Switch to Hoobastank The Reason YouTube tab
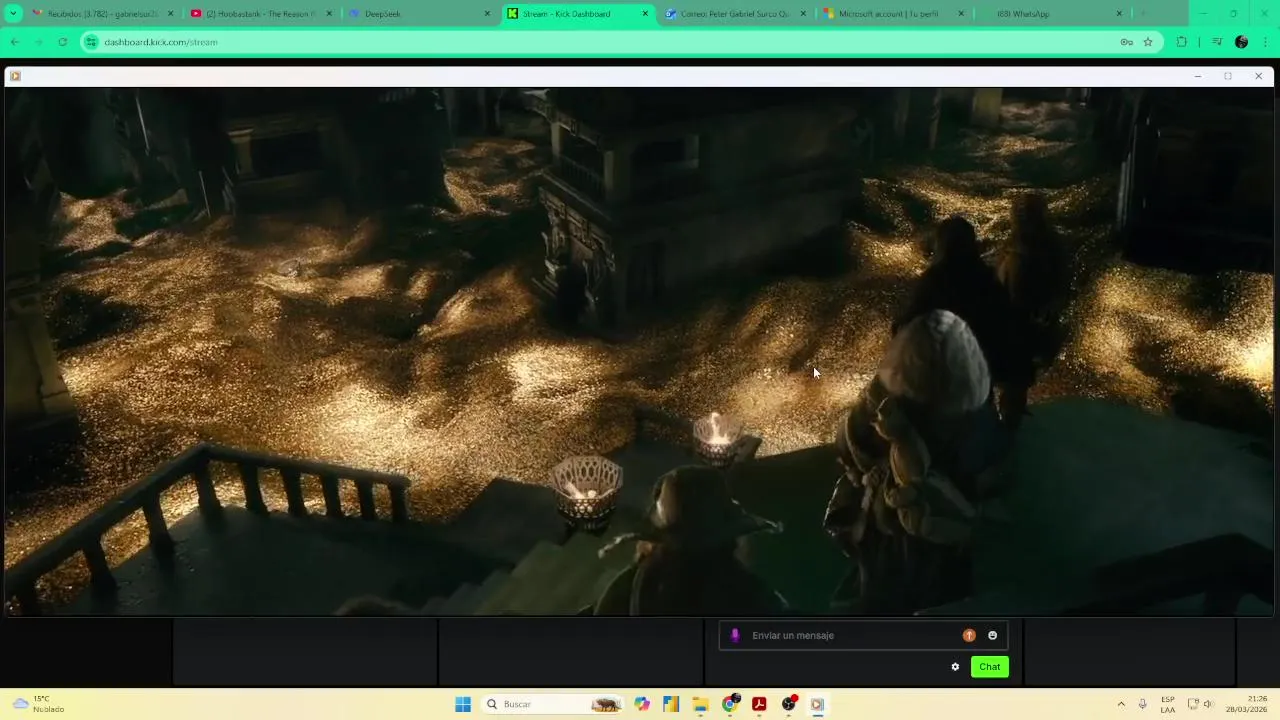Screen dimensions: 1280x720 [x=260, y=14]
